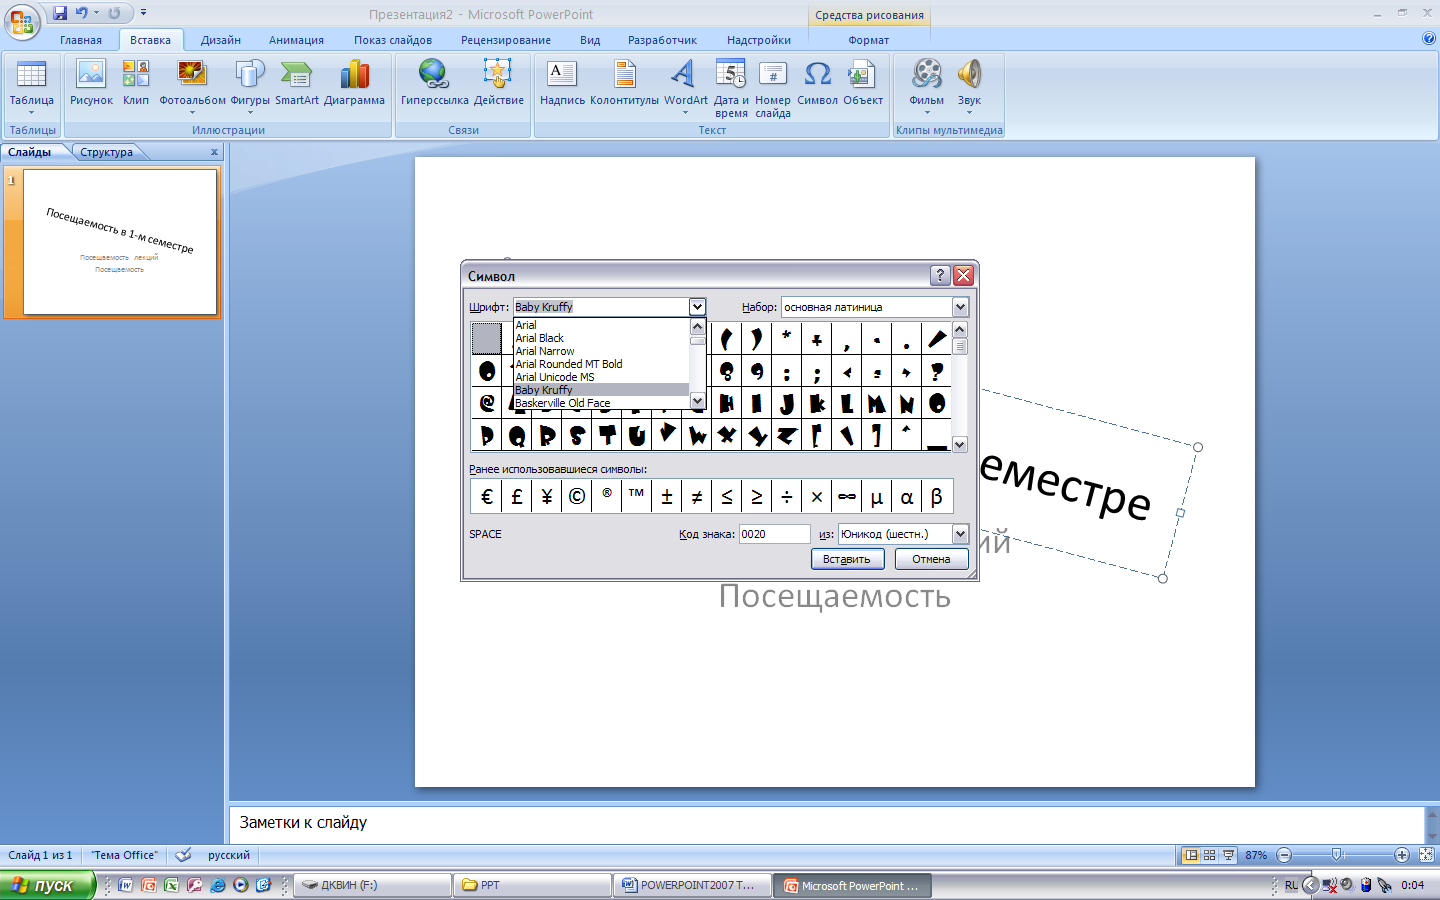1440x900 pixels.
Task: Undo the last action
Action: (x=81, y=13)
